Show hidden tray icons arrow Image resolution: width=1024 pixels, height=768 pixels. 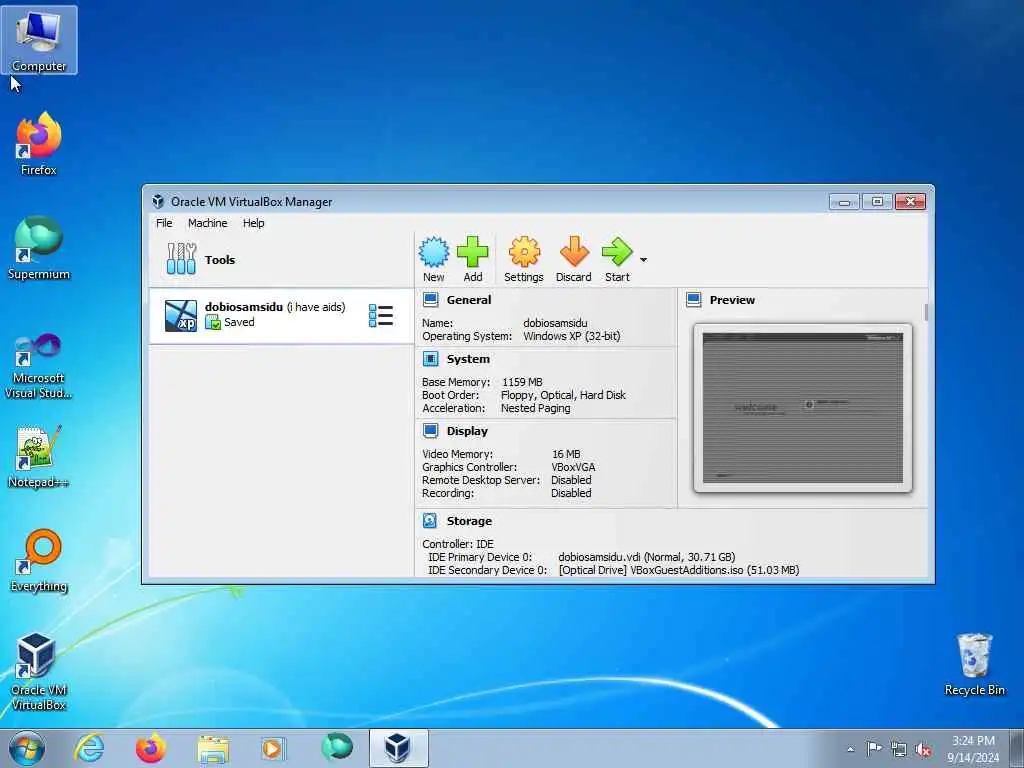850,749
